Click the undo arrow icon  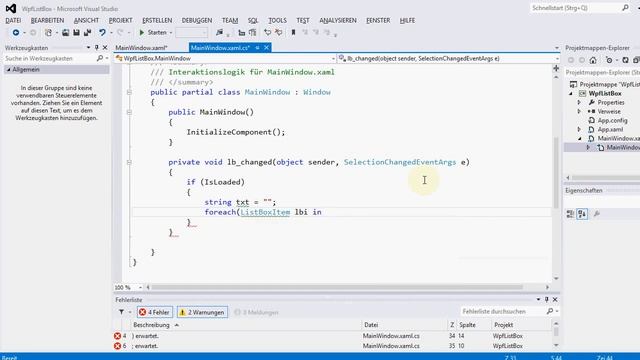click(102, 32)
